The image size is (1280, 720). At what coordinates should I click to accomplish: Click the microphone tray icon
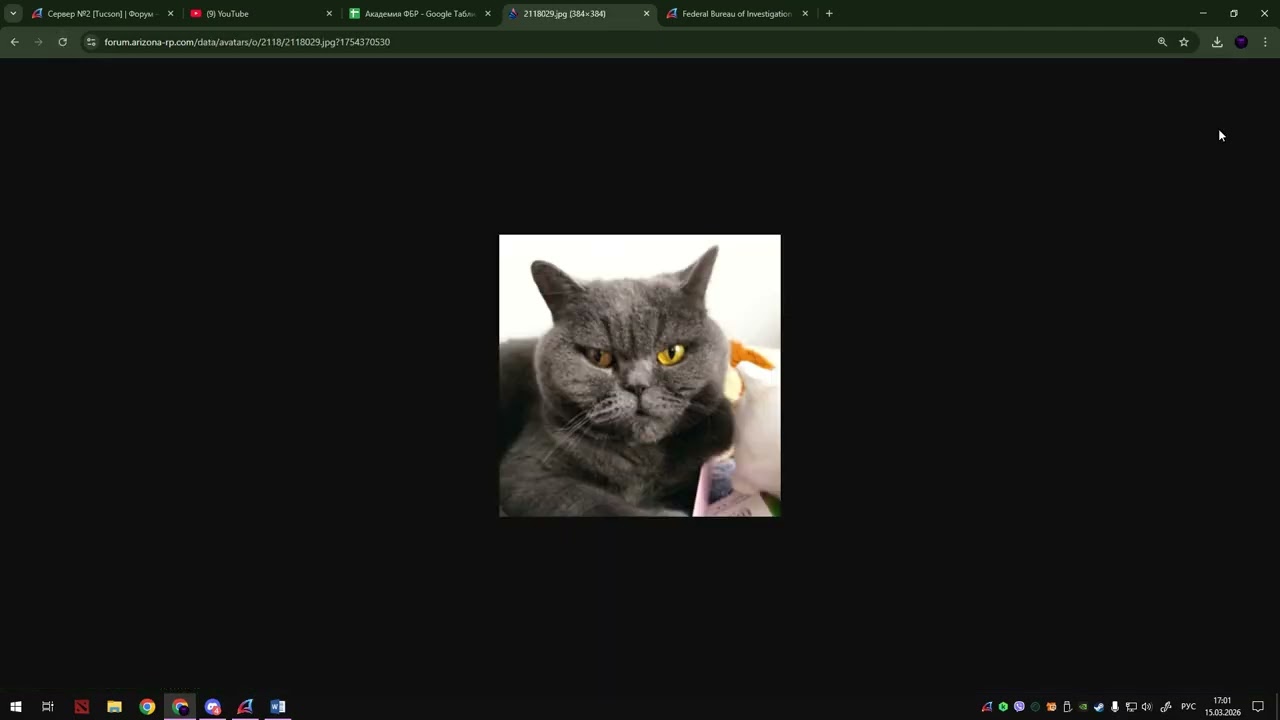1115,707
